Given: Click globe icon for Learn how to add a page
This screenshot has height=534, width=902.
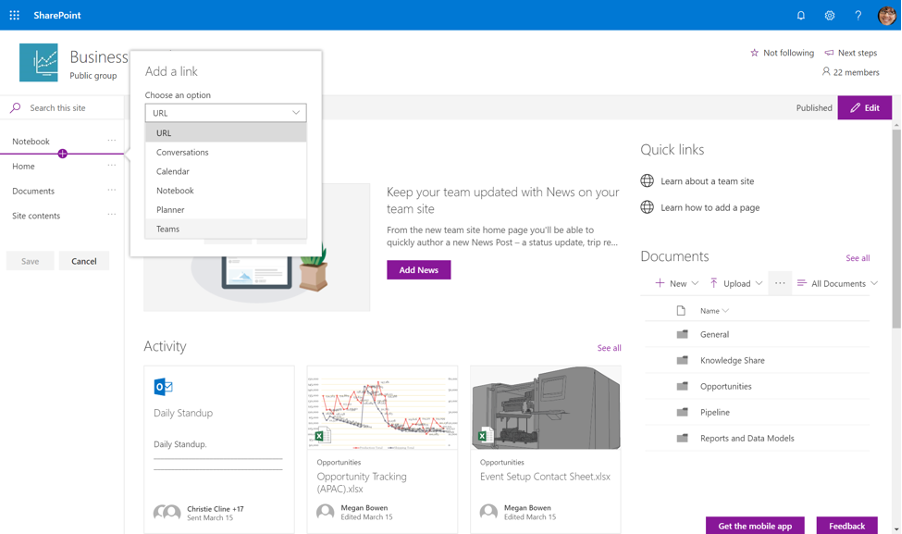Looking at the screenshot, I should click(647, 207).
